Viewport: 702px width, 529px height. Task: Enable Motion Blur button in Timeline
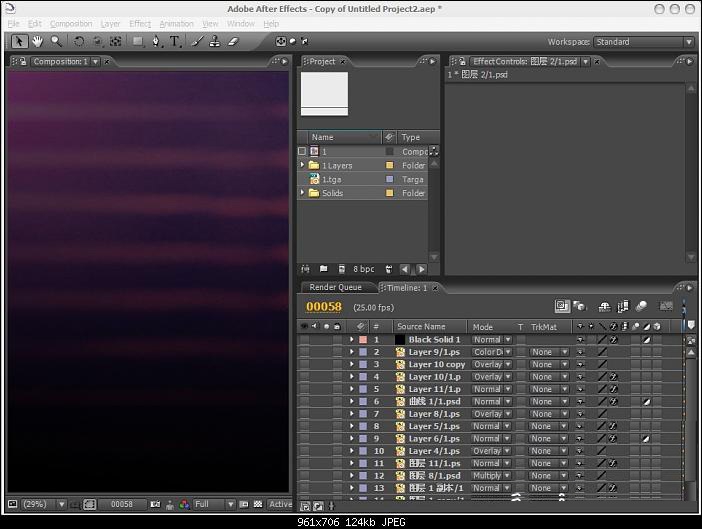pos(641,306)
